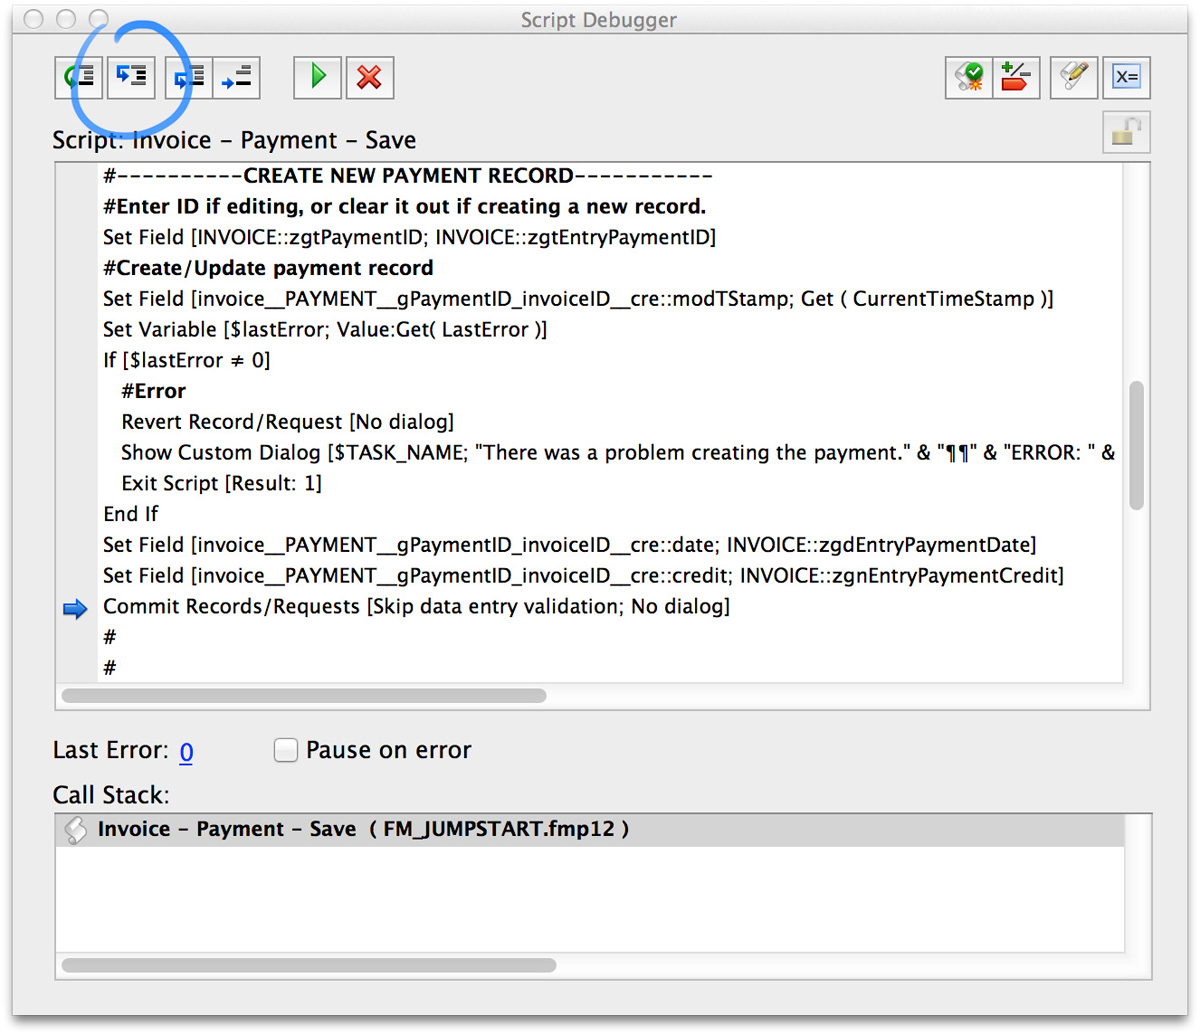Open the Data Viewer with the X= icon
The image size is (1200, 1035).
point(1126,77)
